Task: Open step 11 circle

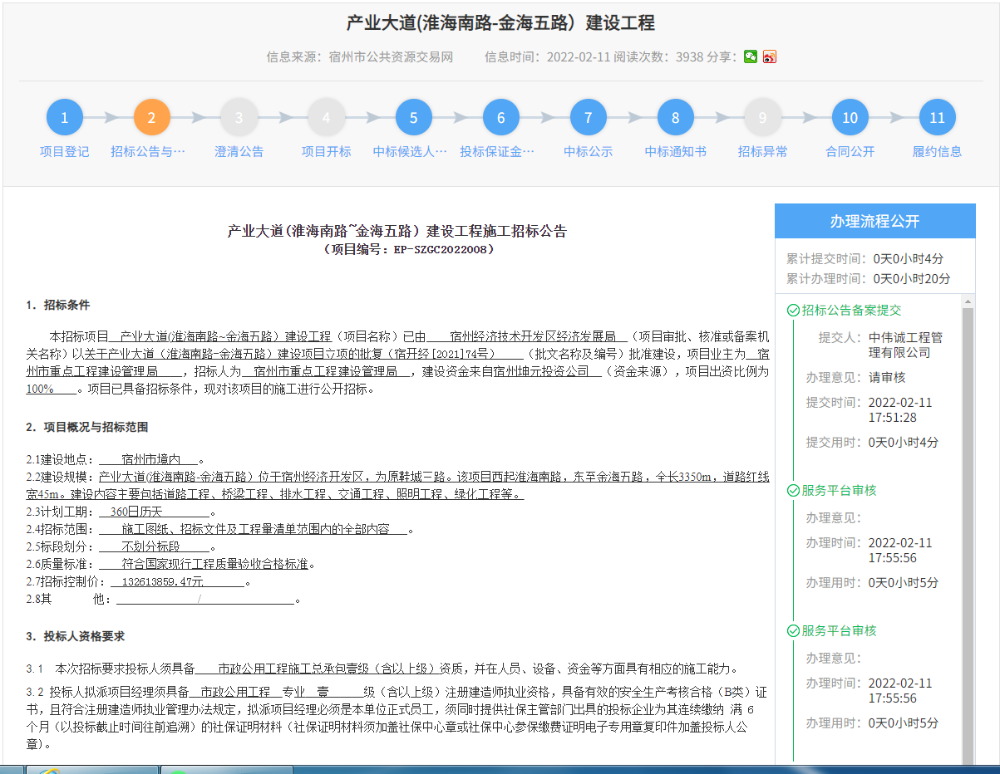Action: coord(937,117)
